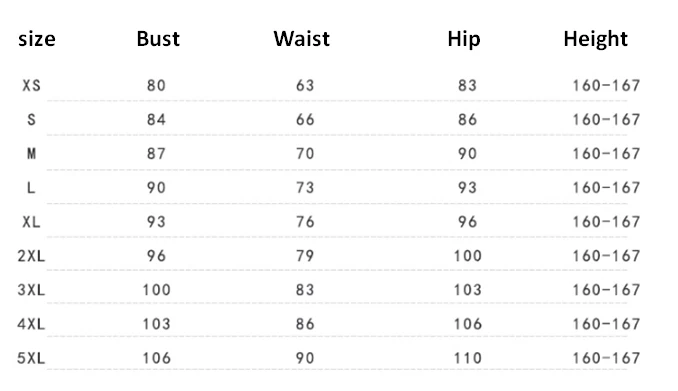Screen dimensions: 678x391
Task: Click height range 160-167 for XS
Action: (x=606, y=86)
